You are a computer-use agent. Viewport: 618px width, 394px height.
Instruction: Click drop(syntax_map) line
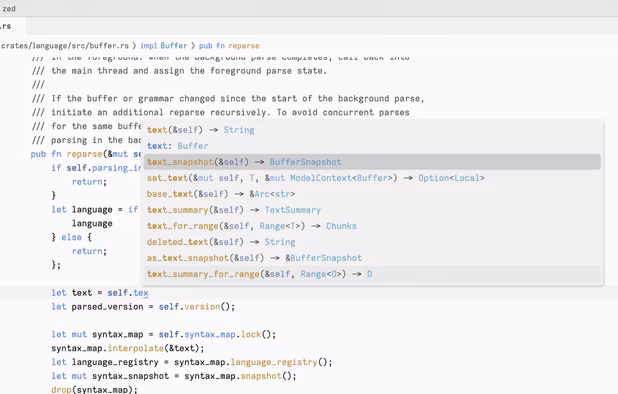95,390
